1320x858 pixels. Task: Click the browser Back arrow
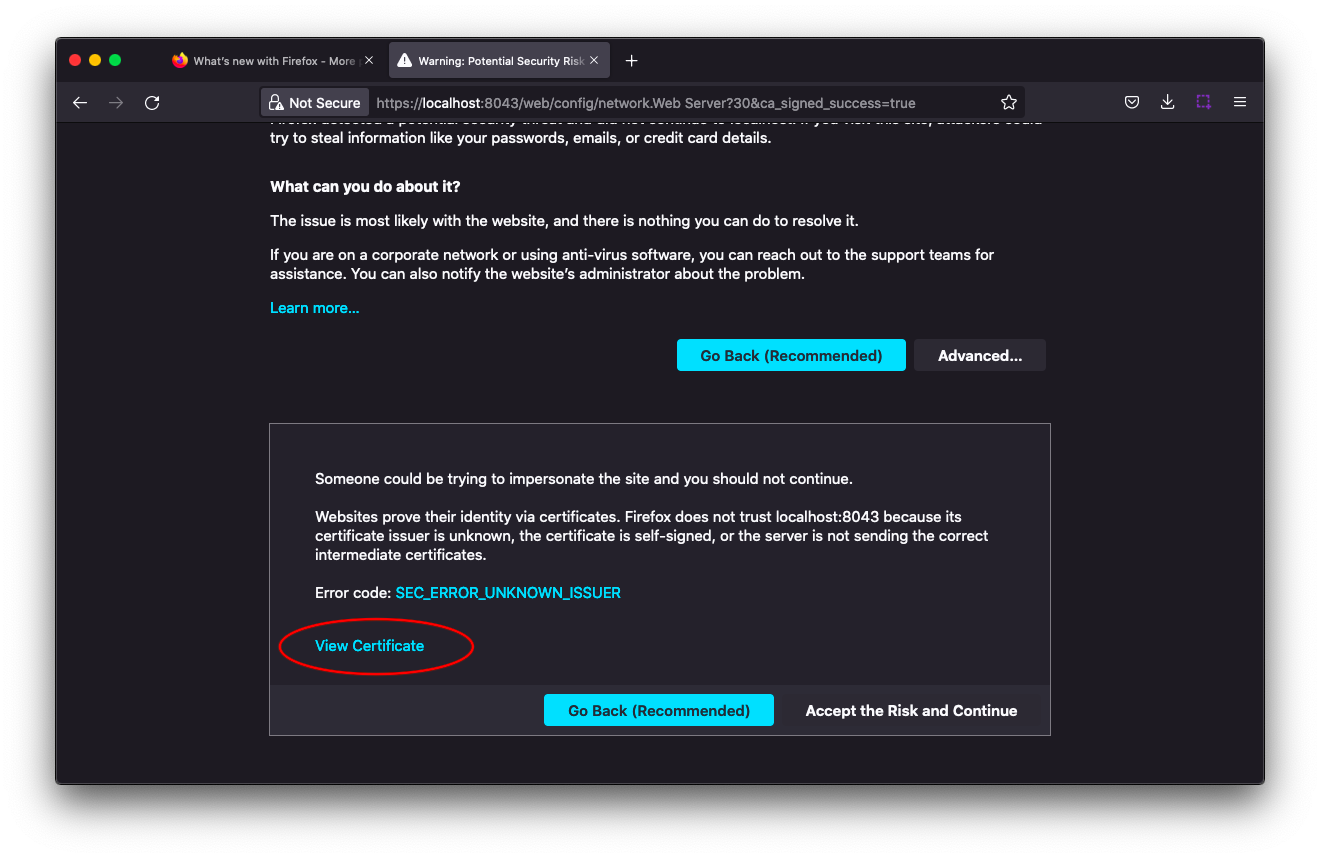[80, 102]
